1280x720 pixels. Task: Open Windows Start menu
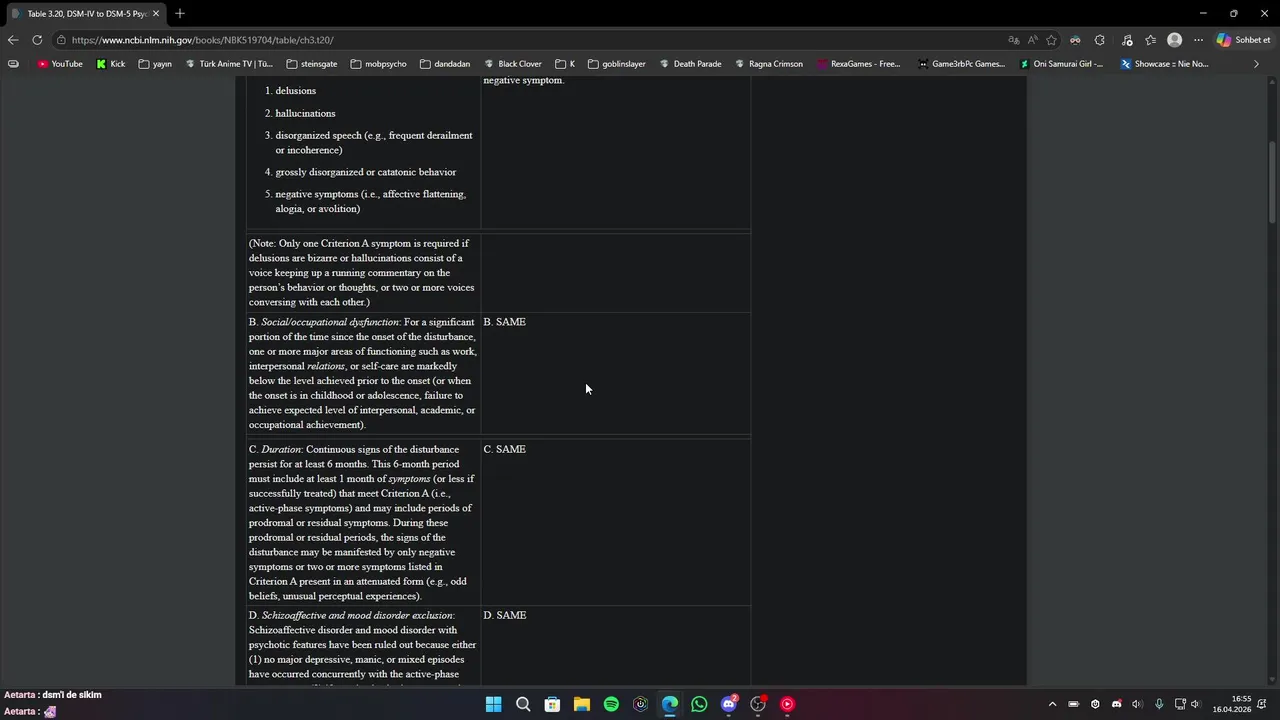point(493,704)
